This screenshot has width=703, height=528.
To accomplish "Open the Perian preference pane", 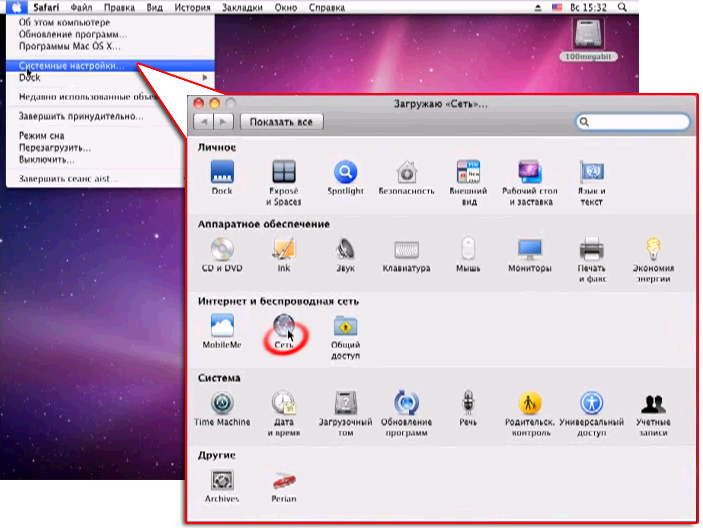I will pyautogui.click(x=284, y=481).
